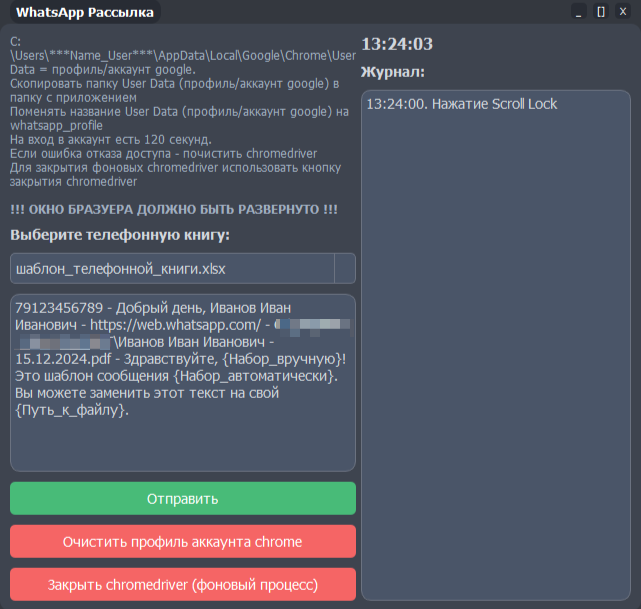Click log entry 13:24:00 Нажатие Scroll Lock

pyautogui.click(x=462, y=104)
